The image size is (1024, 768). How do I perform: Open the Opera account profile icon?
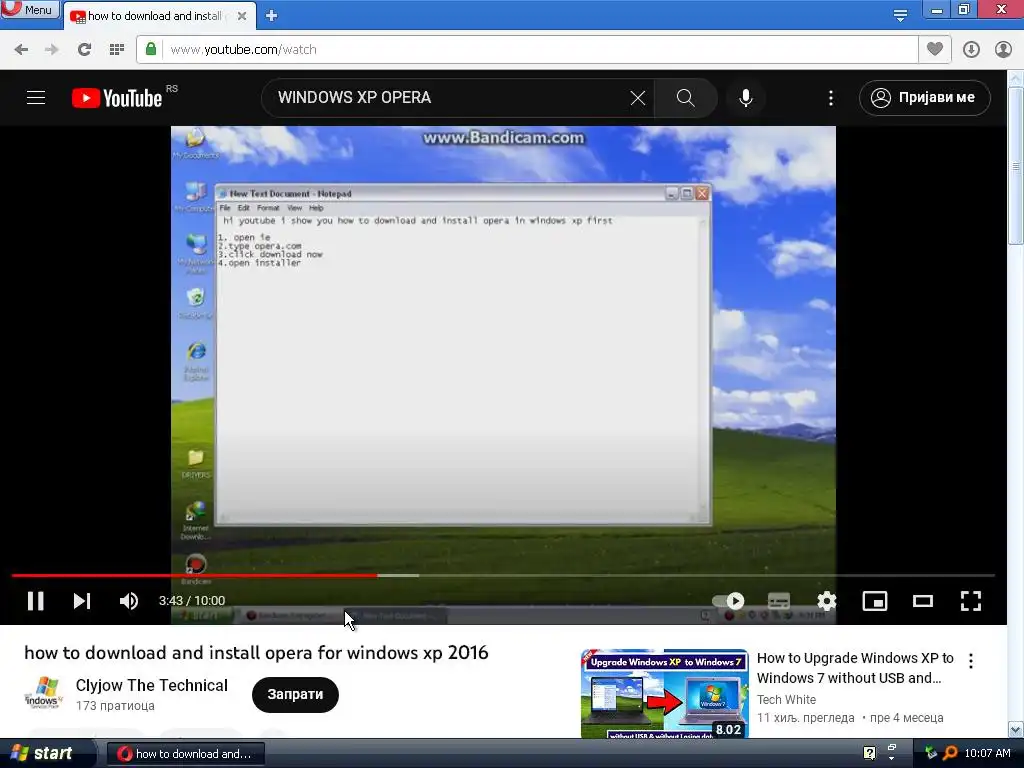[x=1003, y=50]
